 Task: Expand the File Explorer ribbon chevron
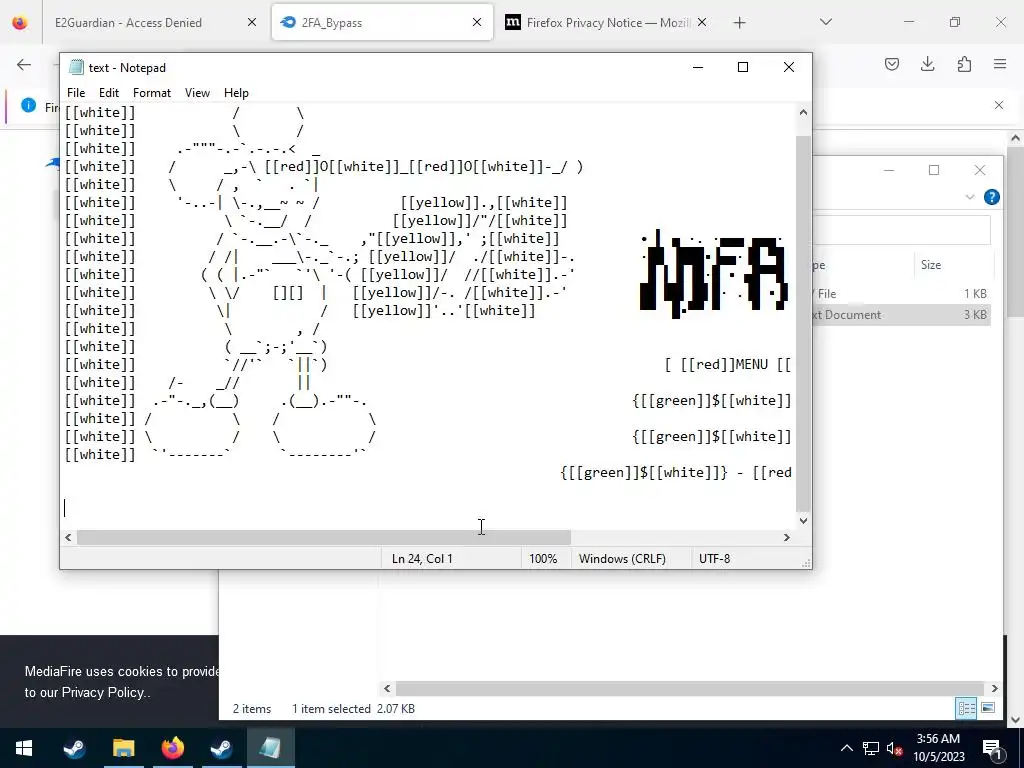(x=970, y=197)
